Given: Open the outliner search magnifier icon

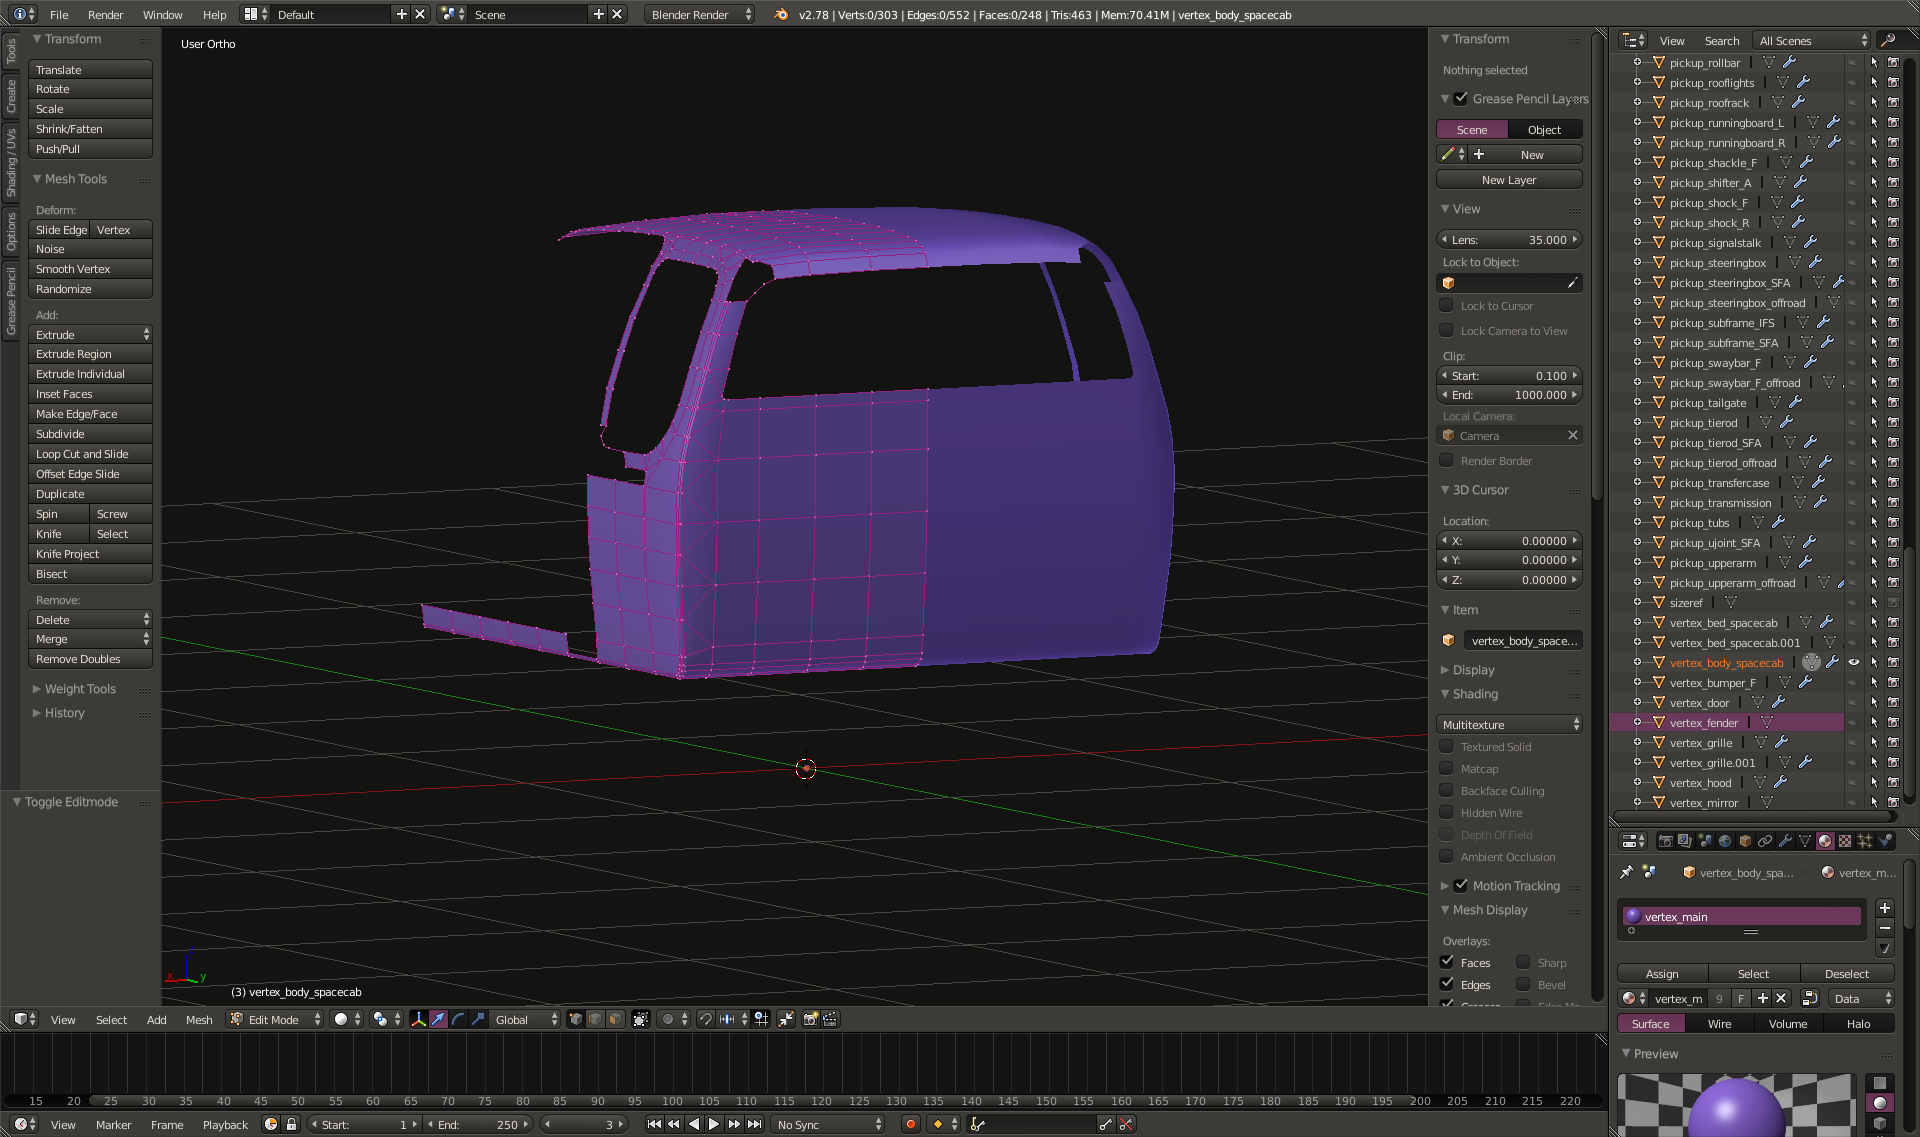Looking at the screenshot, I should pos(1887,40).
